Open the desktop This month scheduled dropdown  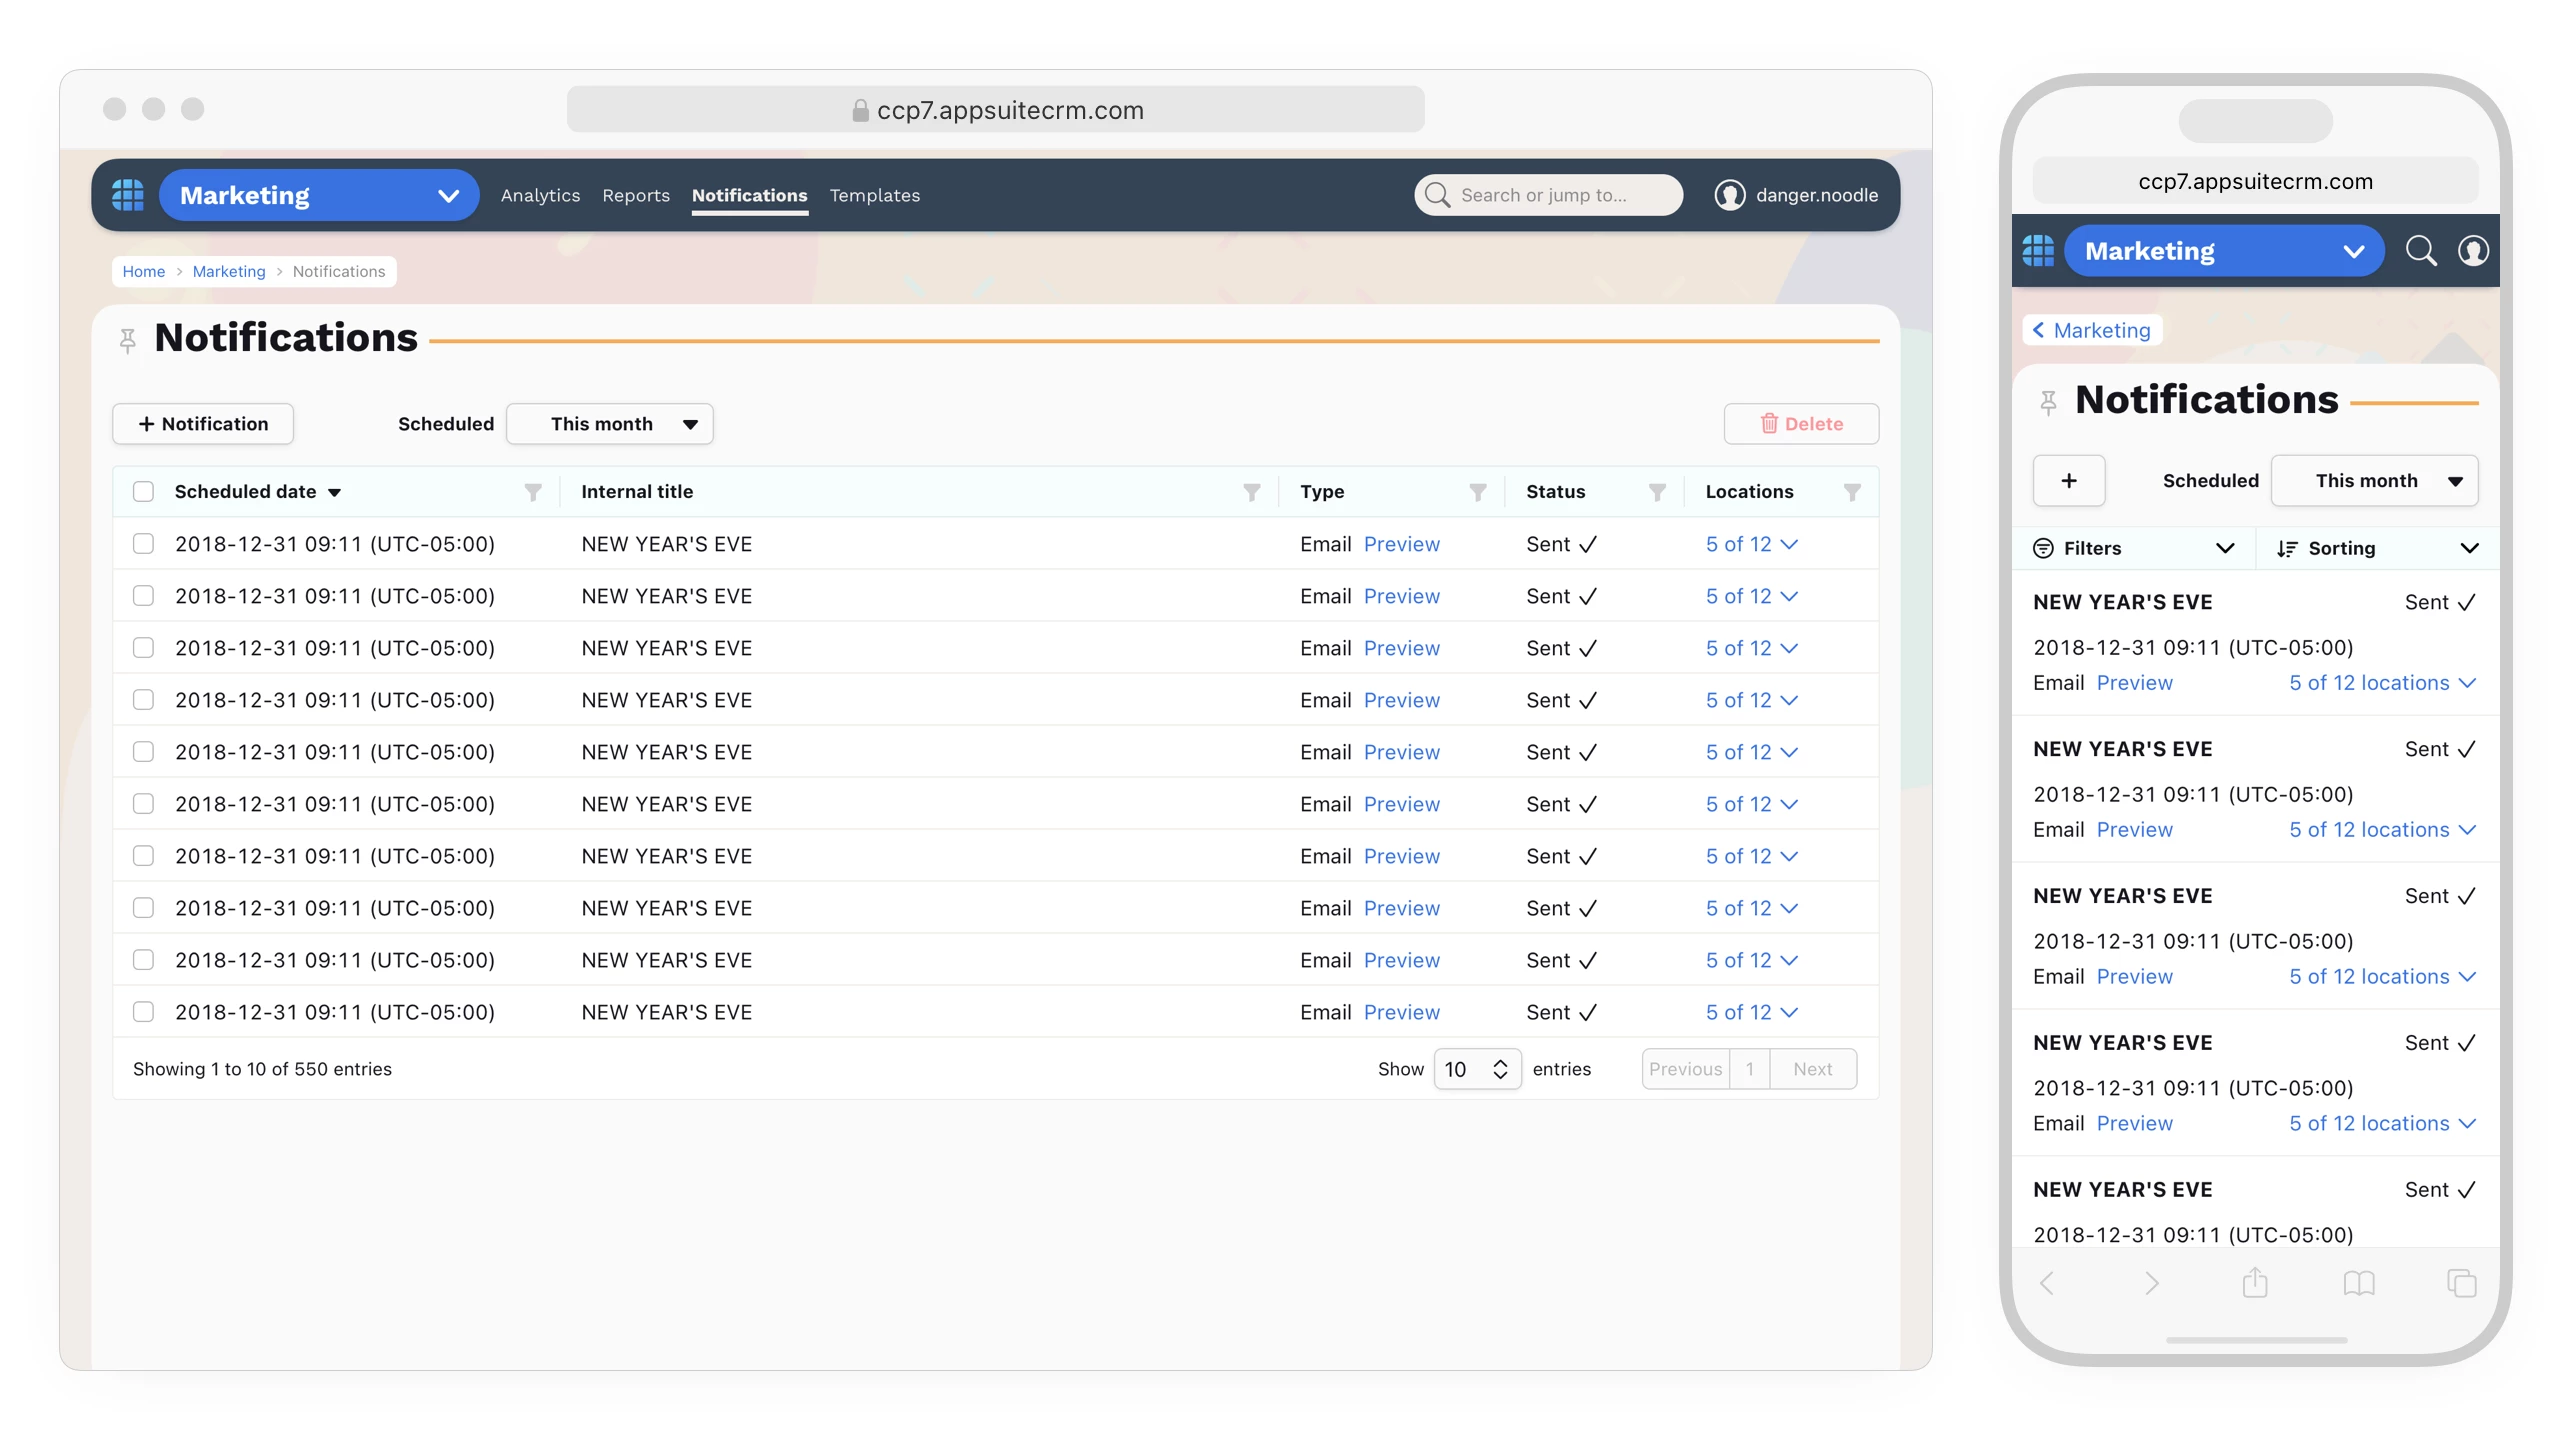pos(609,424)
